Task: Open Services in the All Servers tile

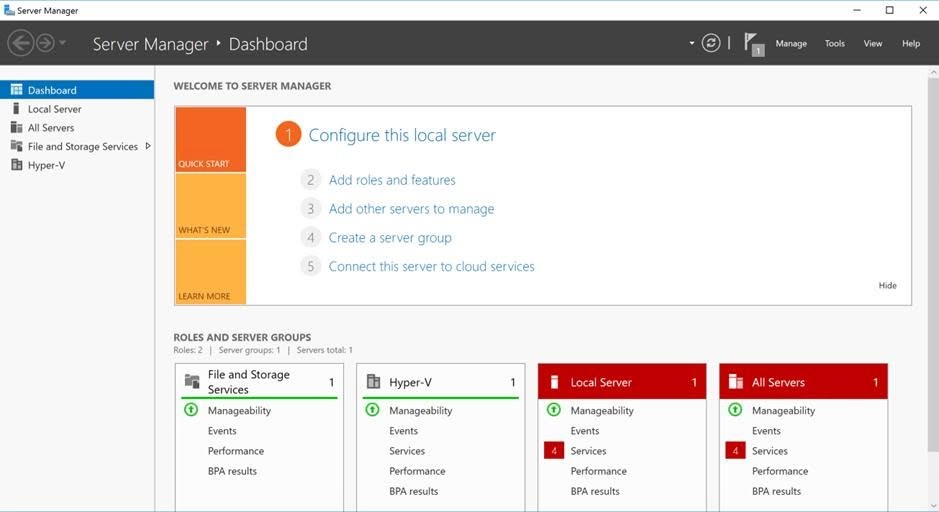Action: [x=770, y=451]
